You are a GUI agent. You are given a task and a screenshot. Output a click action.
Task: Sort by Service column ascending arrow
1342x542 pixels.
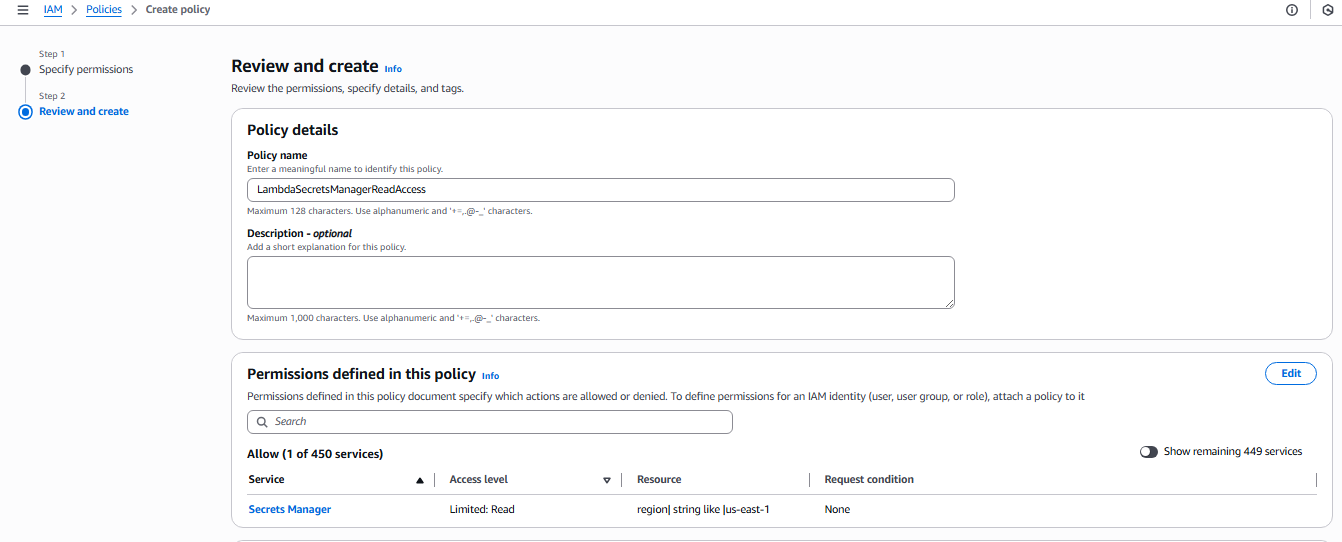[420, 480]
